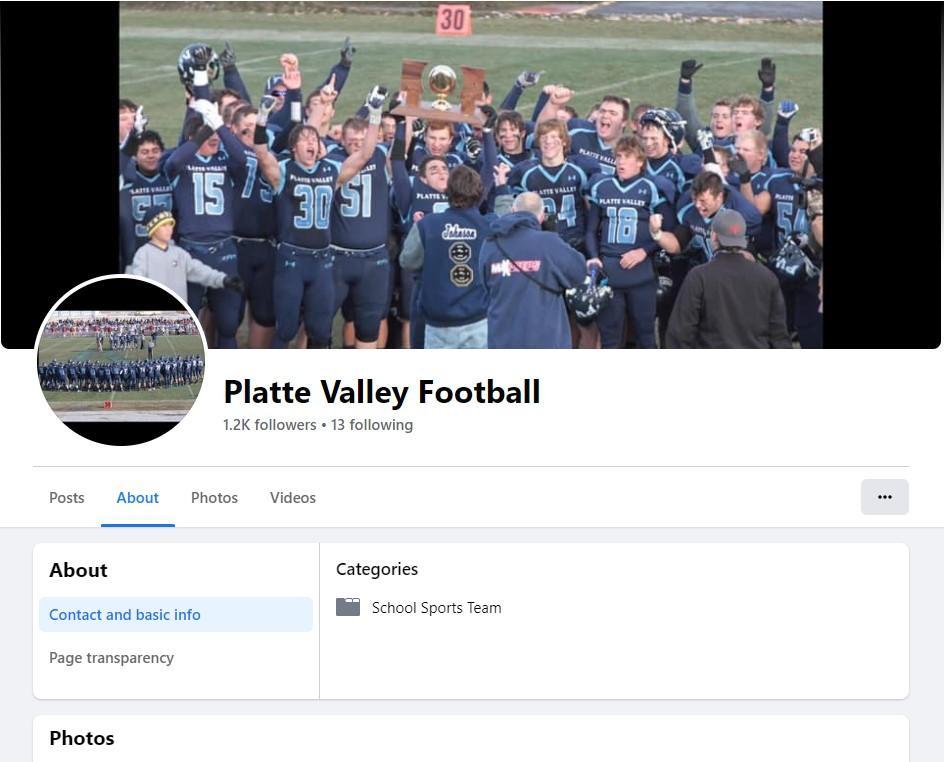944x762 pixels.
Task: Open the circular profile picture
Action: click(122, 361)
